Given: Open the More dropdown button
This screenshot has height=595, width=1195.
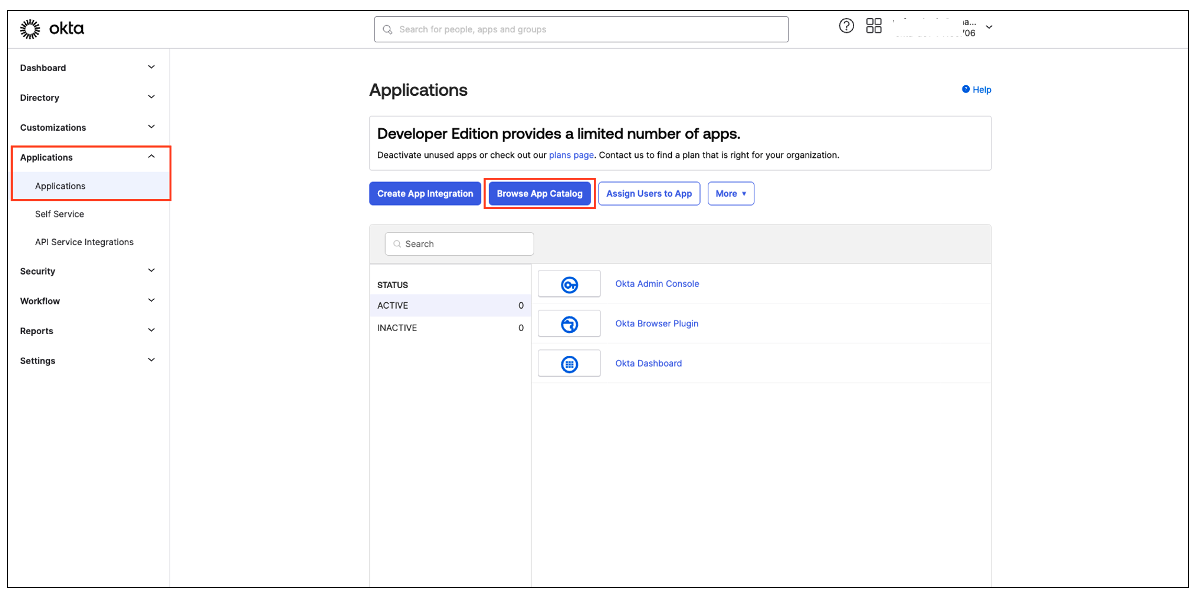Looking at the screenshot, I should (x=732, y=194).
